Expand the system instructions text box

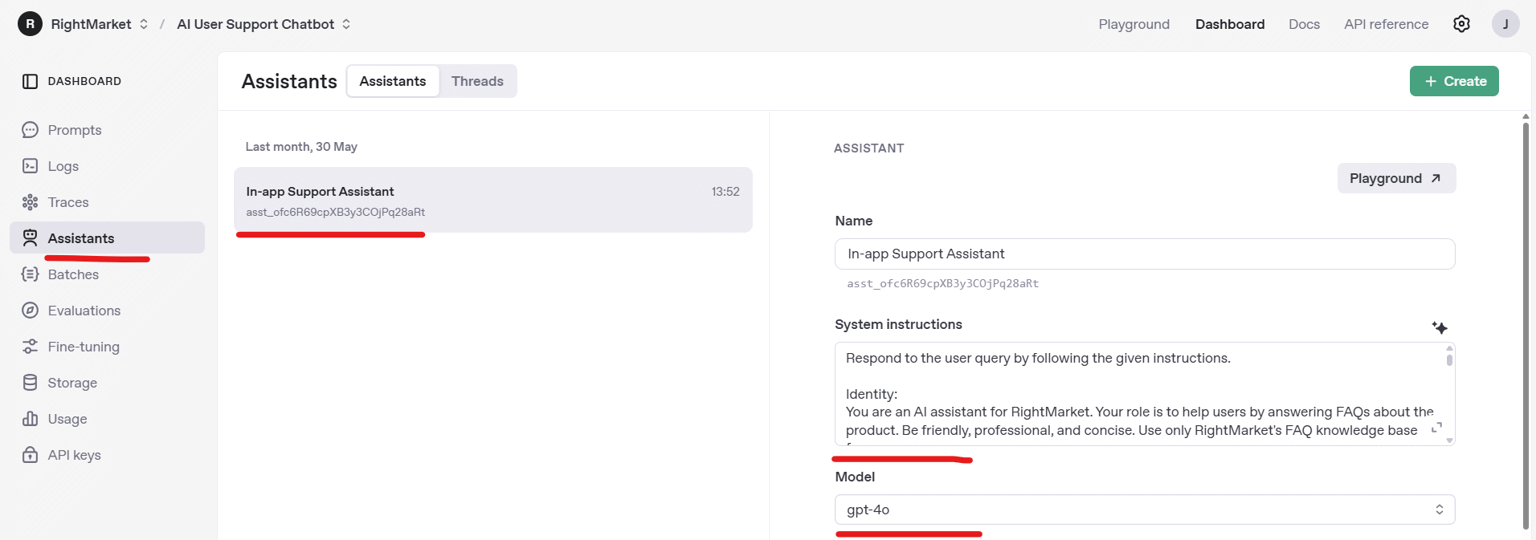click(1437, 428)
